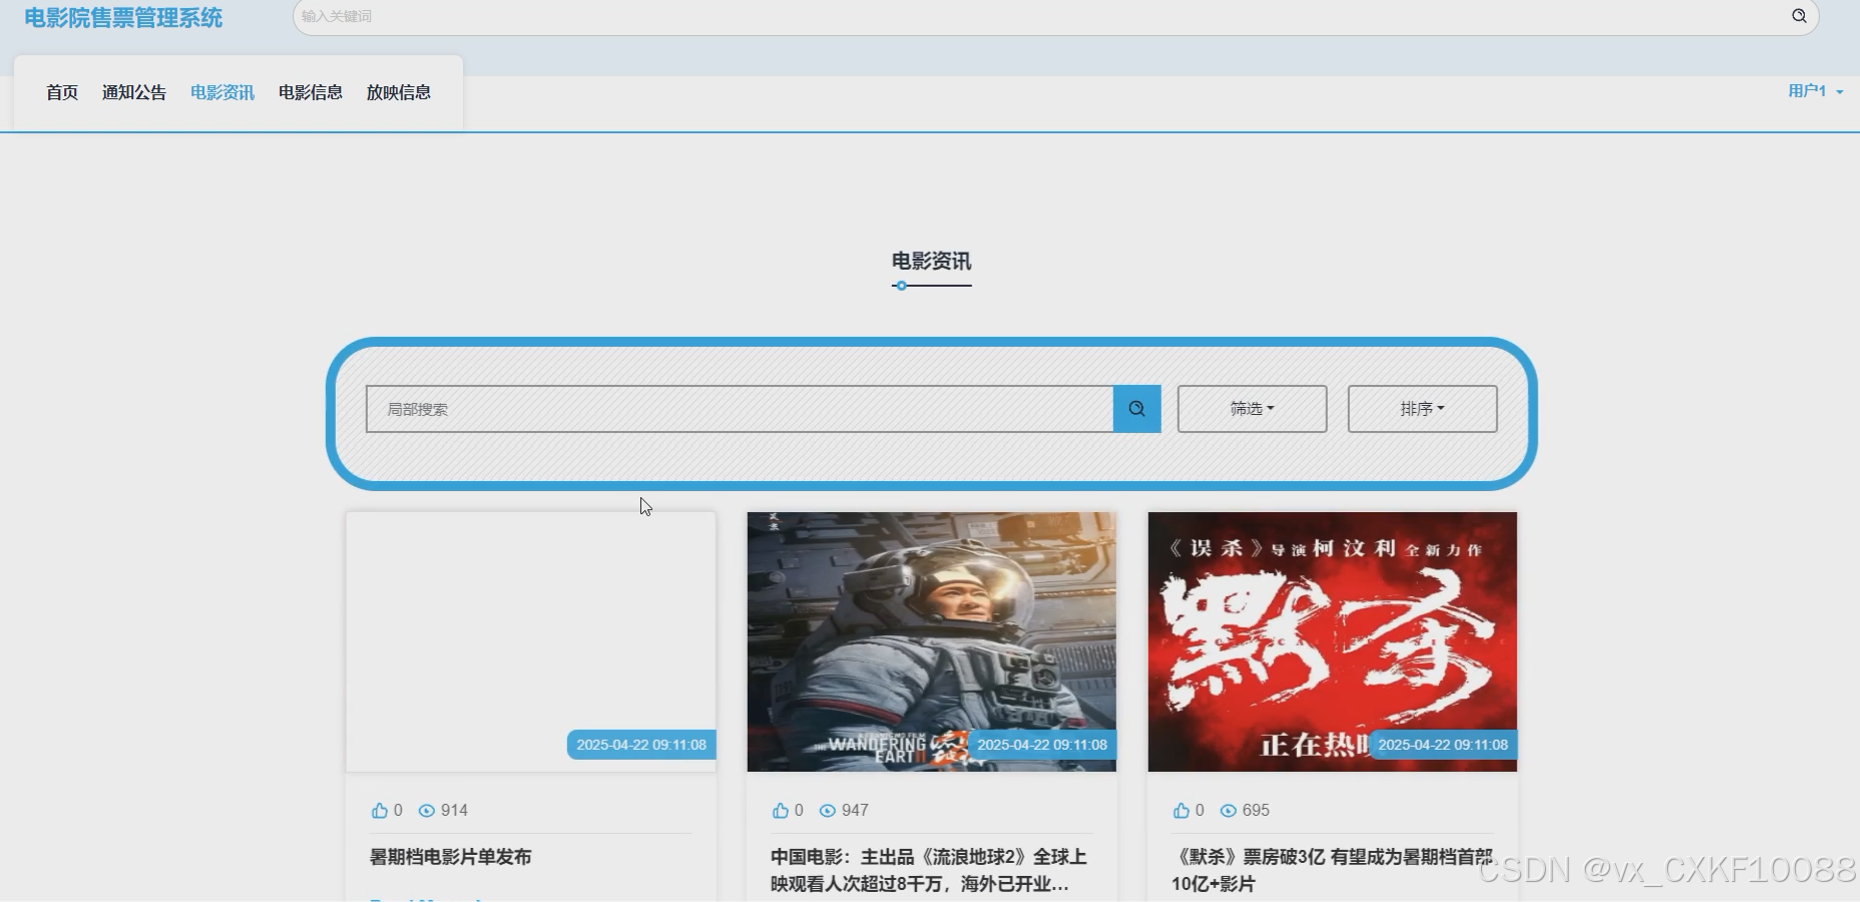Like the 暑期档电影片单发布 article via thumbs-up icon

click(379, 810)
